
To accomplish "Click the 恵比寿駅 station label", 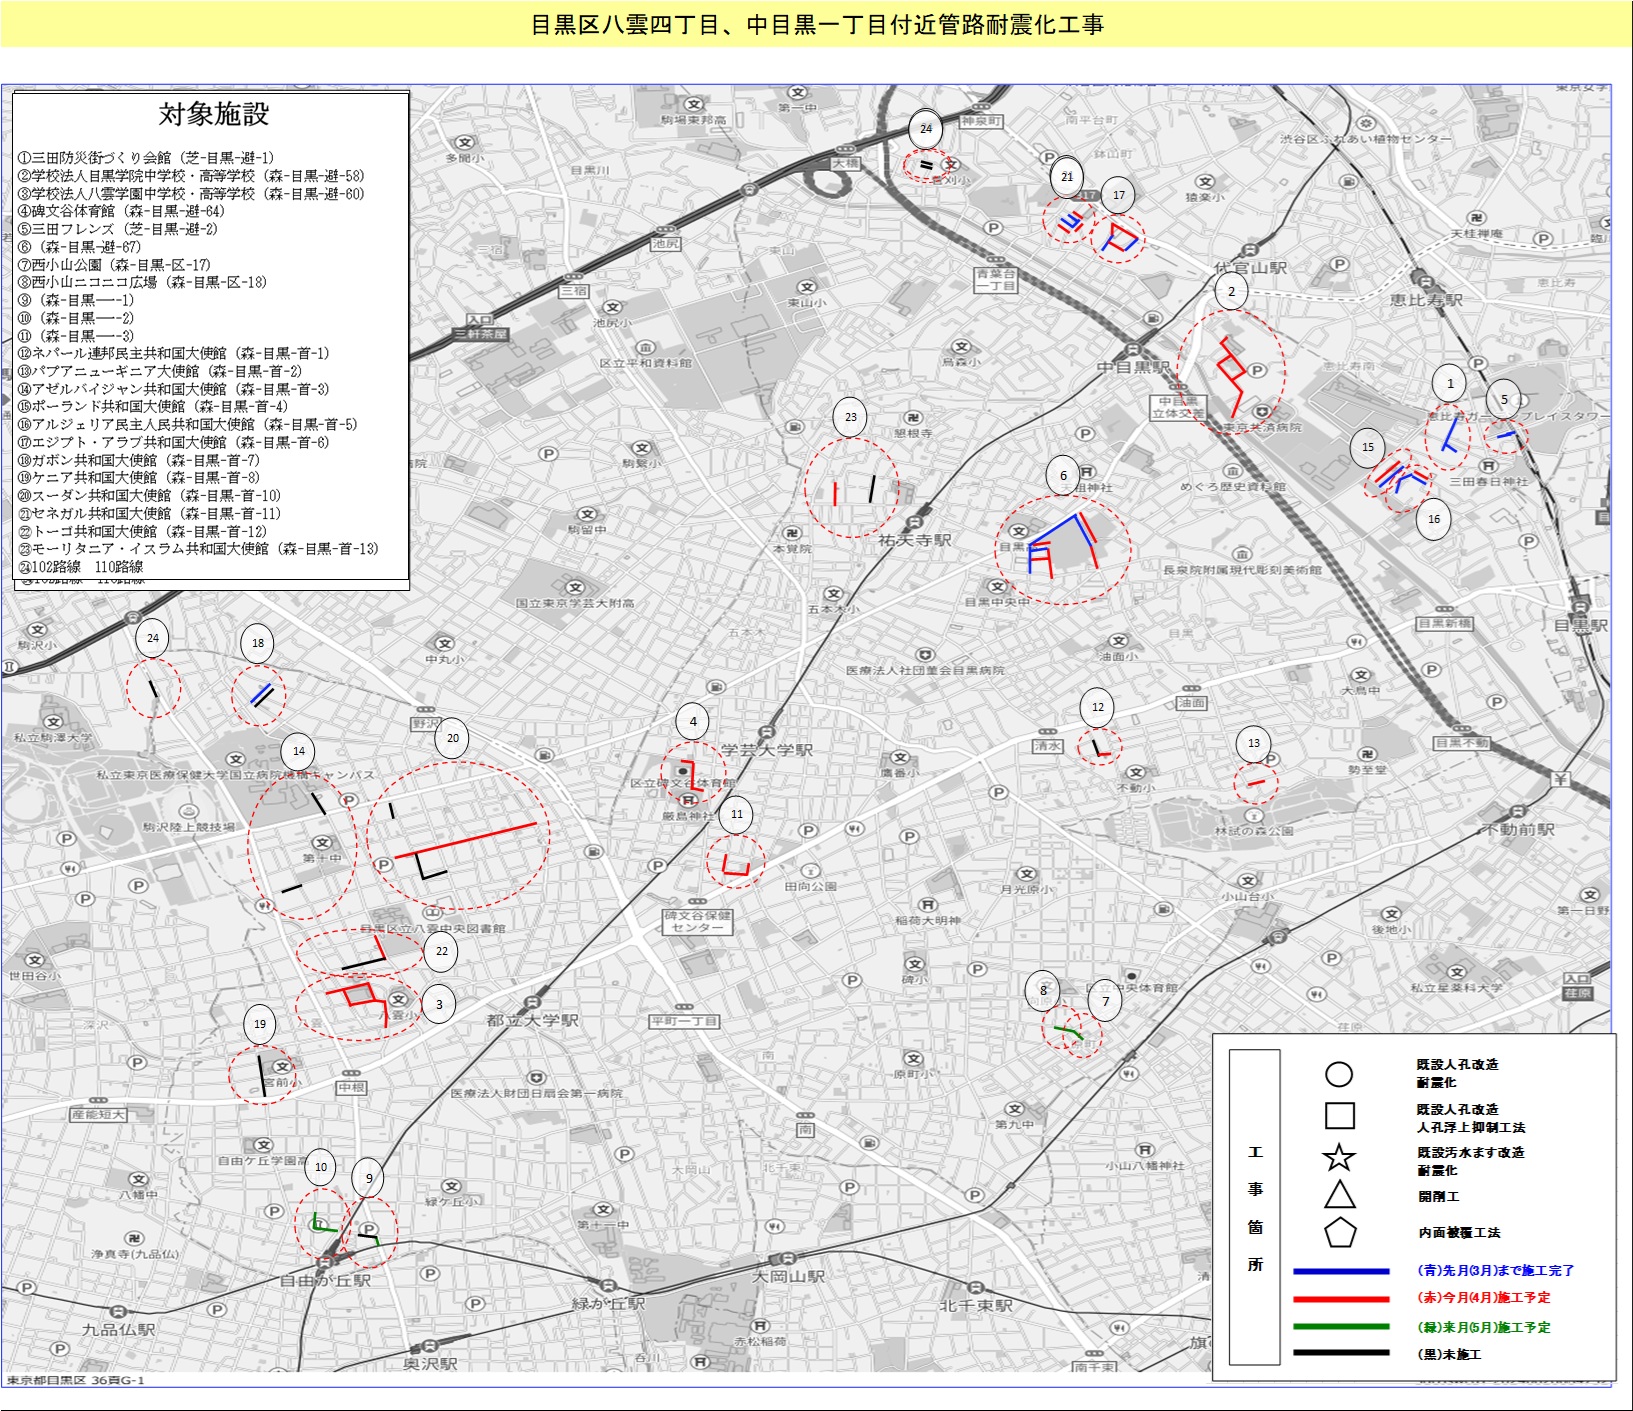I will [x=1427, y=299].
